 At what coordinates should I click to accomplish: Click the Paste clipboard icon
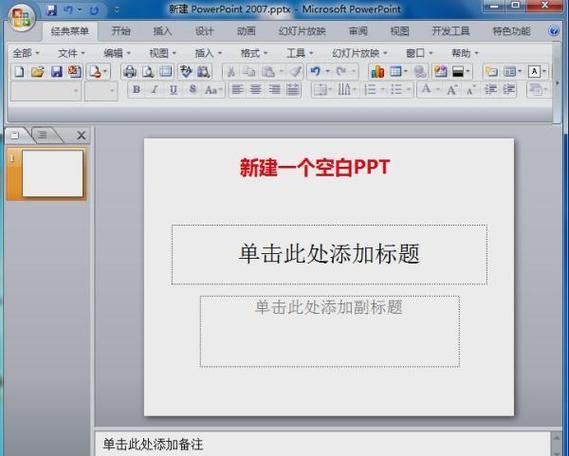(x=269, y=72)
